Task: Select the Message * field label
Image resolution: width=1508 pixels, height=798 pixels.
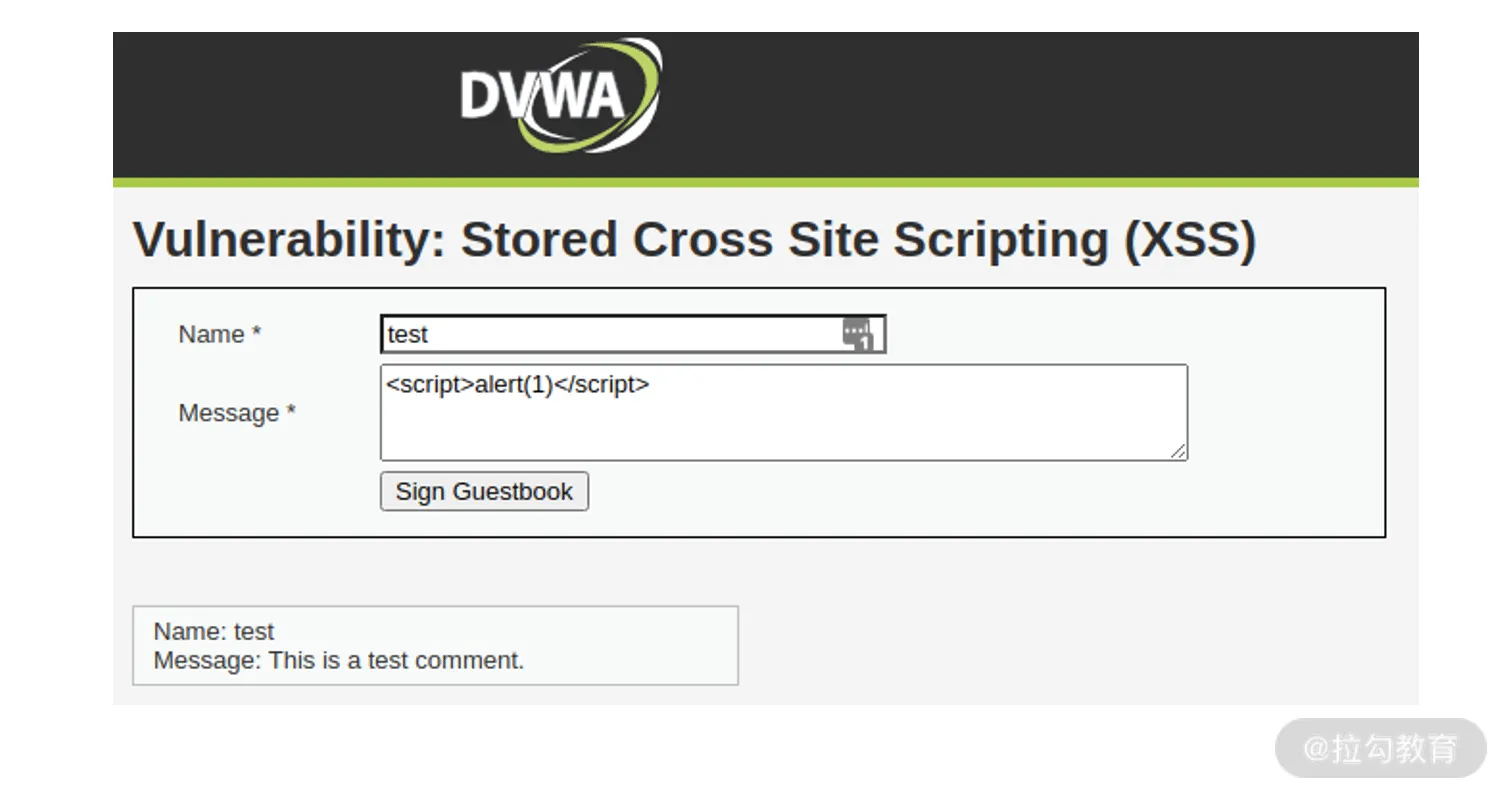Action: point(237,413)
